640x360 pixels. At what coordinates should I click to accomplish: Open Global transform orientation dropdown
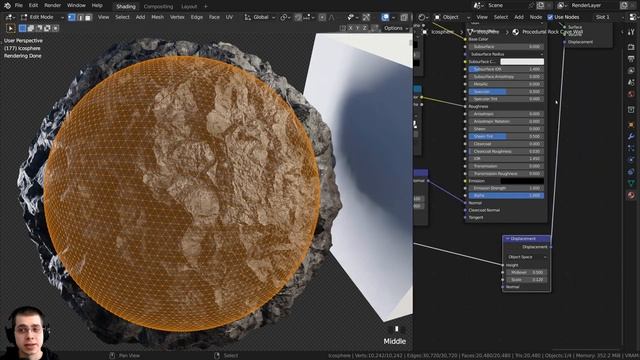pos(260,17)
